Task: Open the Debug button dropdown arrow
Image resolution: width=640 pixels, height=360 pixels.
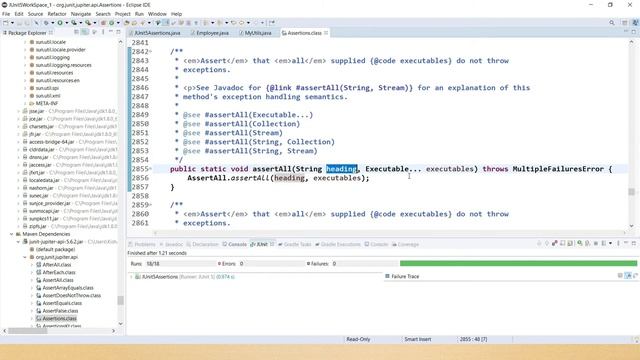Action: coord(53,23)
